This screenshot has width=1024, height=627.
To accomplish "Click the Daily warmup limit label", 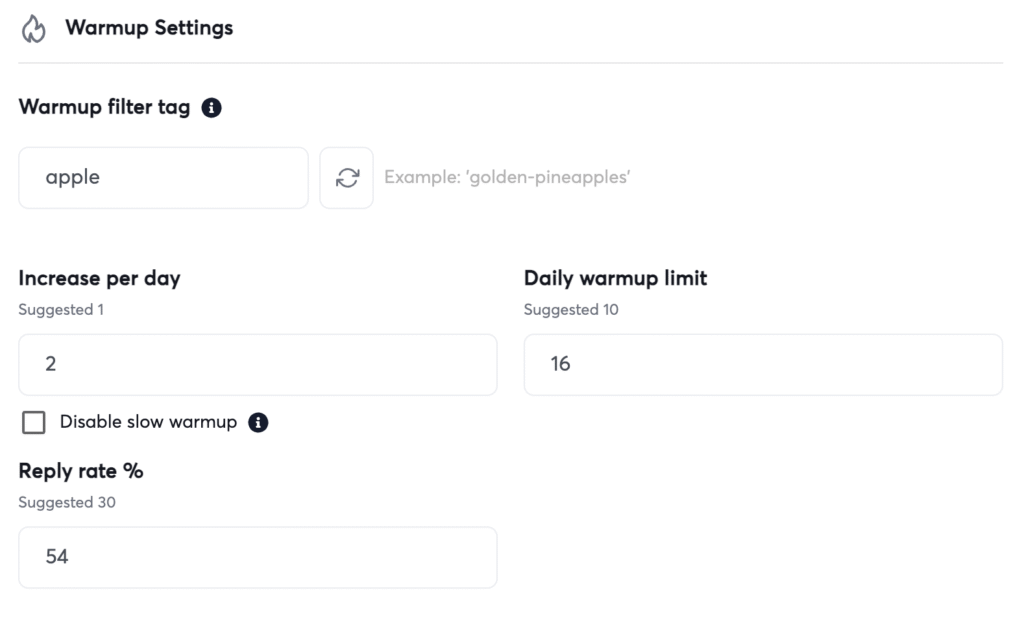I will 615,279.
